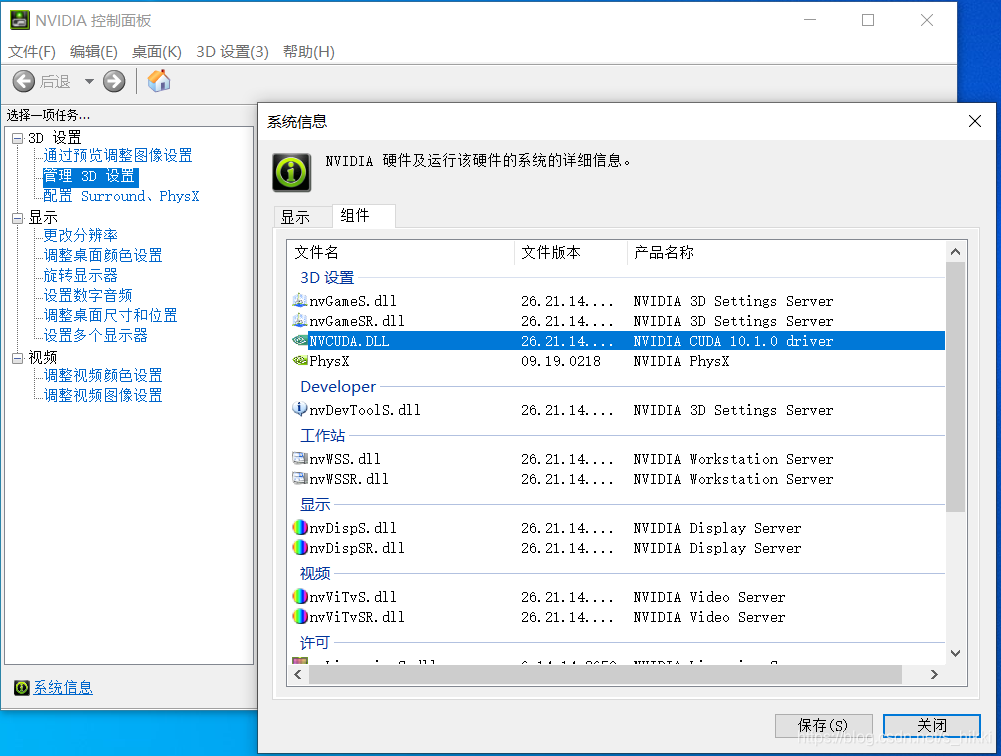Screen dimensions: 1001x756
Task: Select the nvGameS.dll file icon
Action: 299,301
